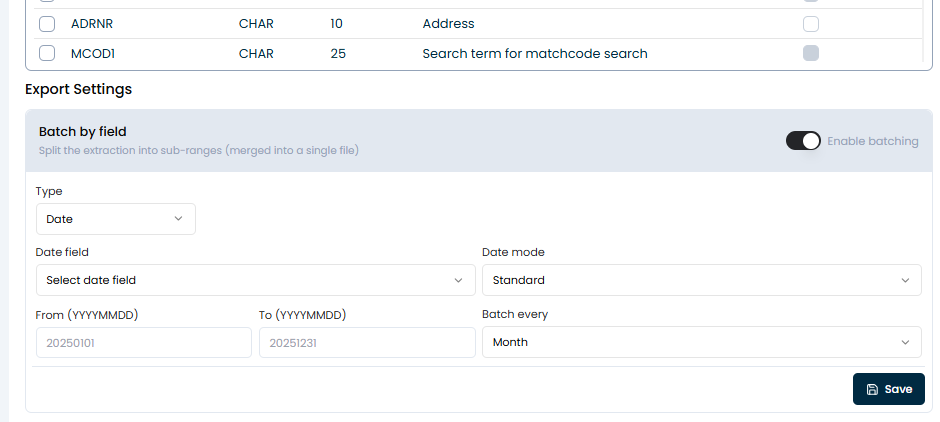Click the Date mode label

point(513,252)
